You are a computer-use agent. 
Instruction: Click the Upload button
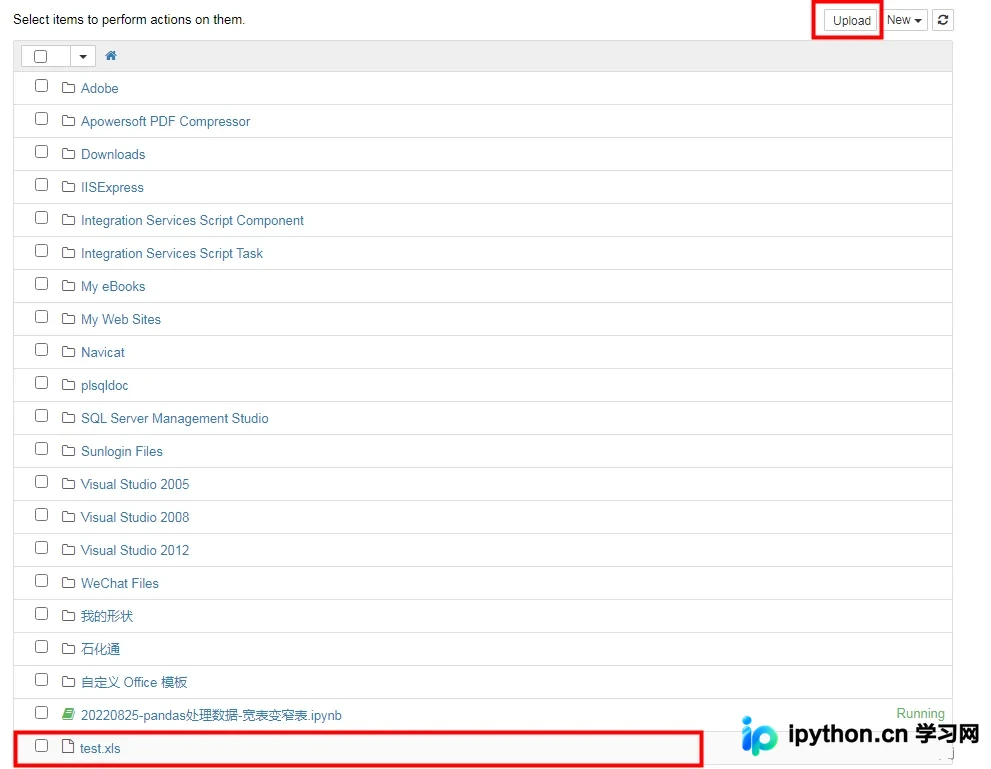click(851, 20)
